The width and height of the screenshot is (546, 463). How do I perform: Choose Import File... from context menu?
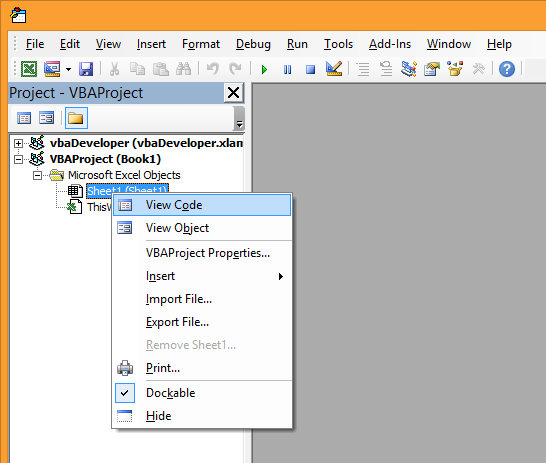[x=202, y=299]
